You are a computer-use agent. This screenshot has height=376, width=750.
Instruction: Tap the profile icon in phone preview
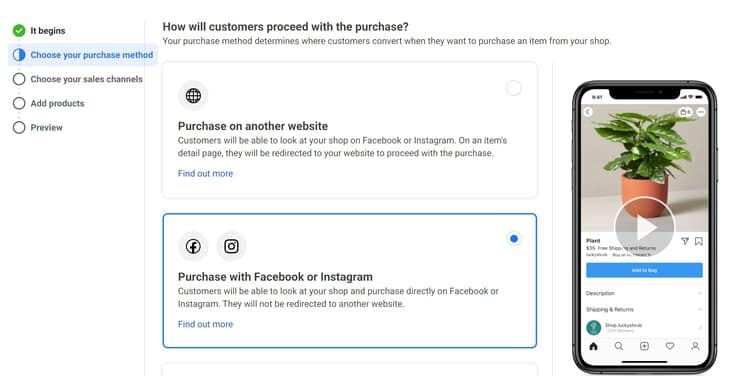(695, 346)
